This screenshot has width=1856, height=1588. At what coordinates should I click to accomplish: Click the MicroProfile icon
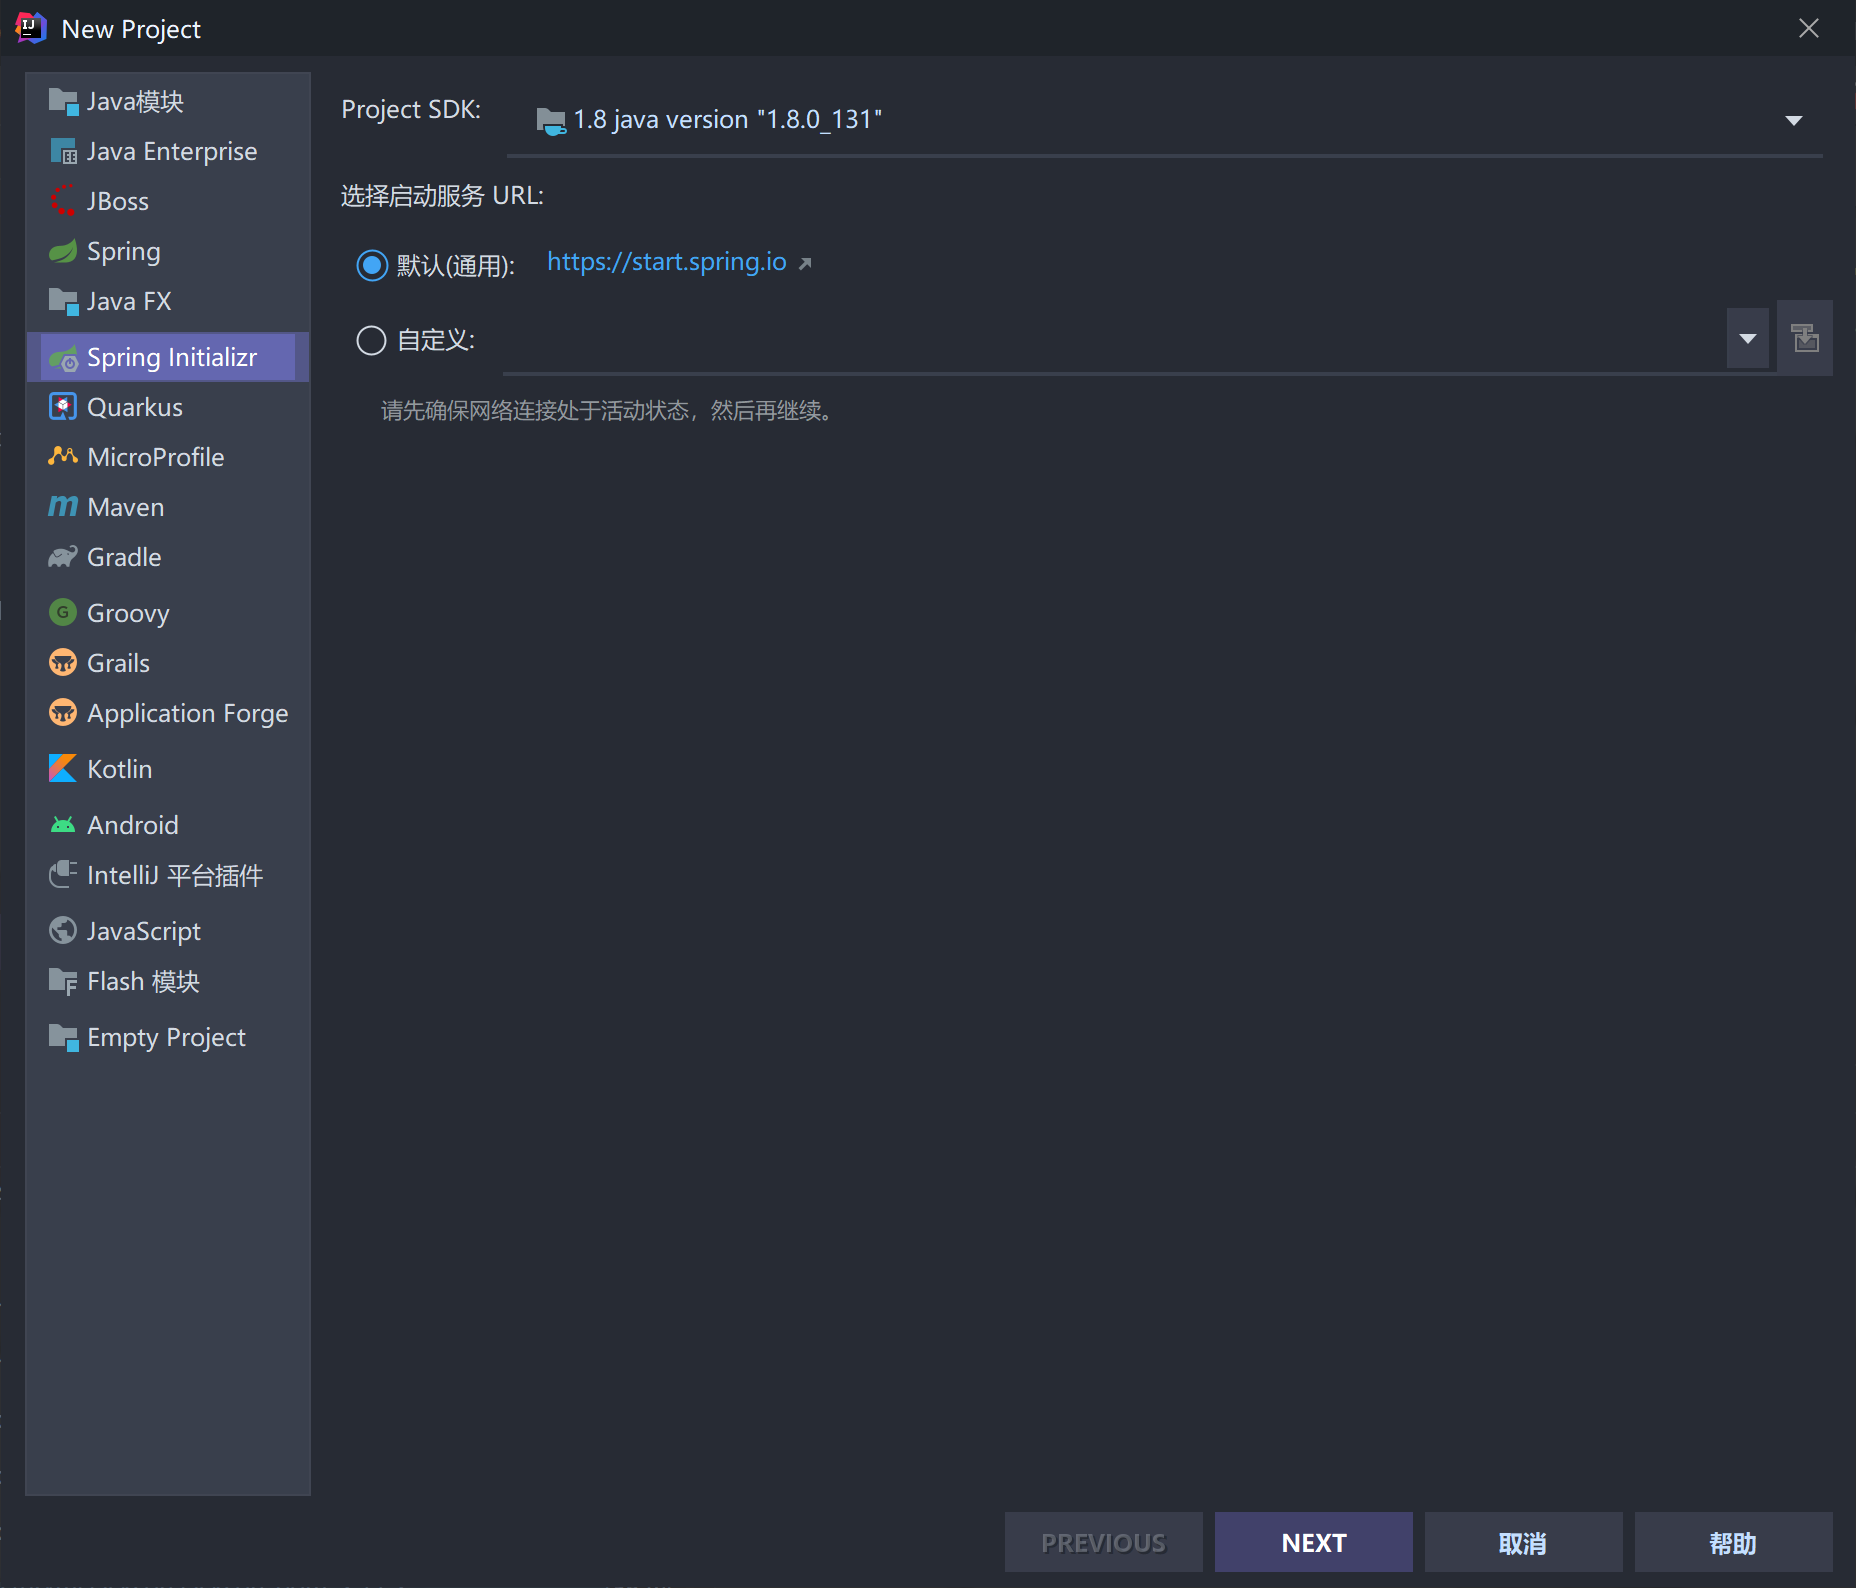pos(63,457)
